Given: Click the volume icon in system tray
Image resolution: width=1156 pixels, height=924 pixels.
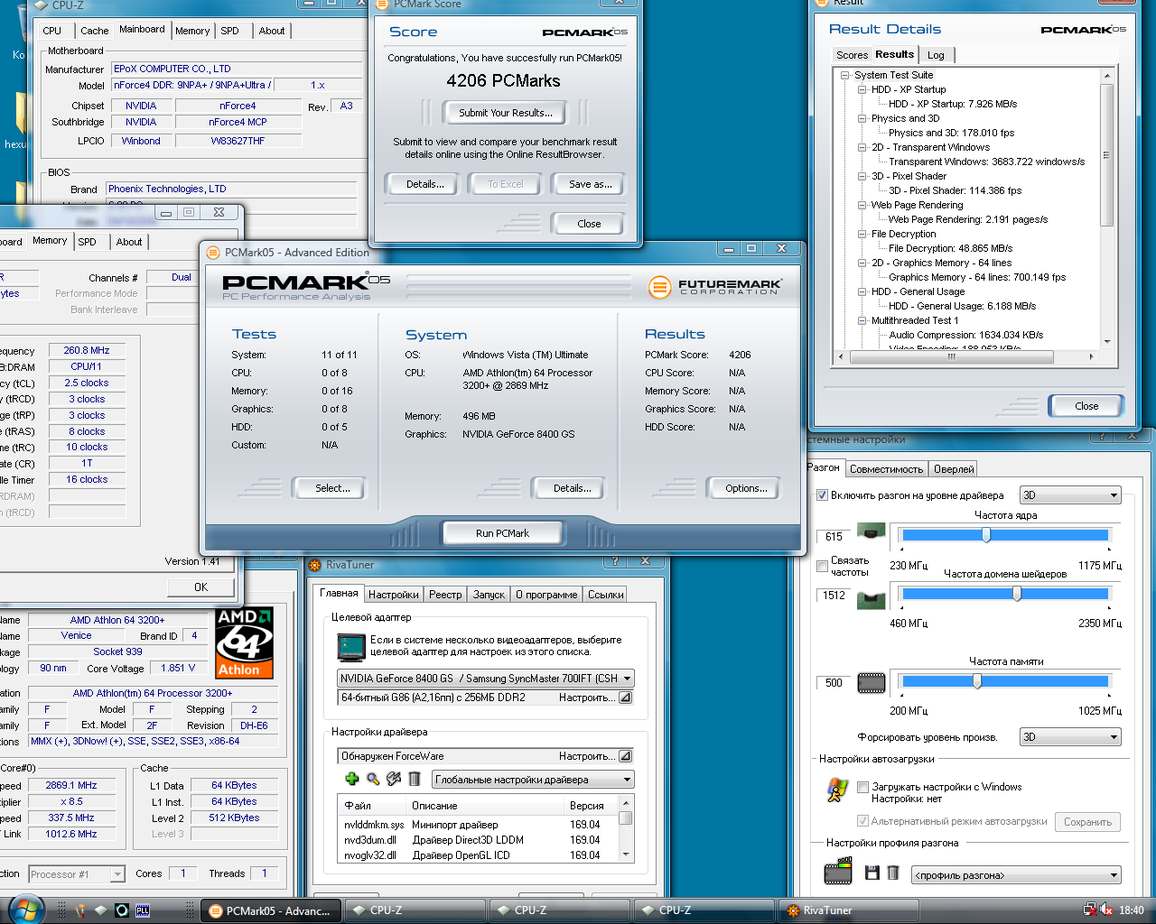Looking at the screenshot, I should coord(1106,910).
